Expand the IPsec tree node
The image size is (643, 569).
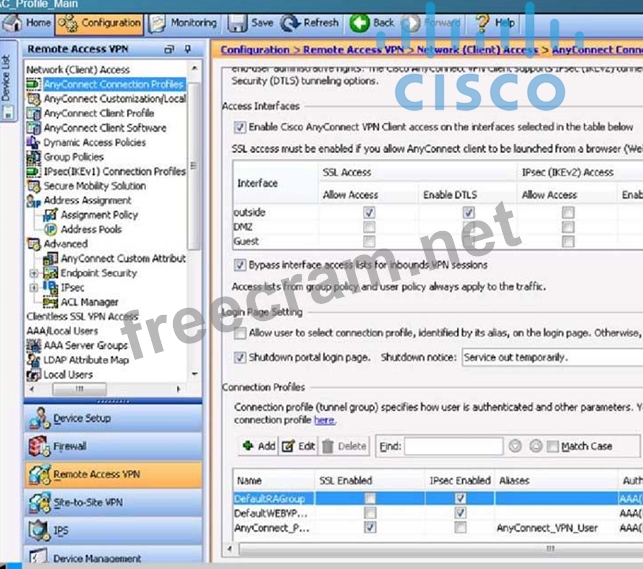(35, 288)
